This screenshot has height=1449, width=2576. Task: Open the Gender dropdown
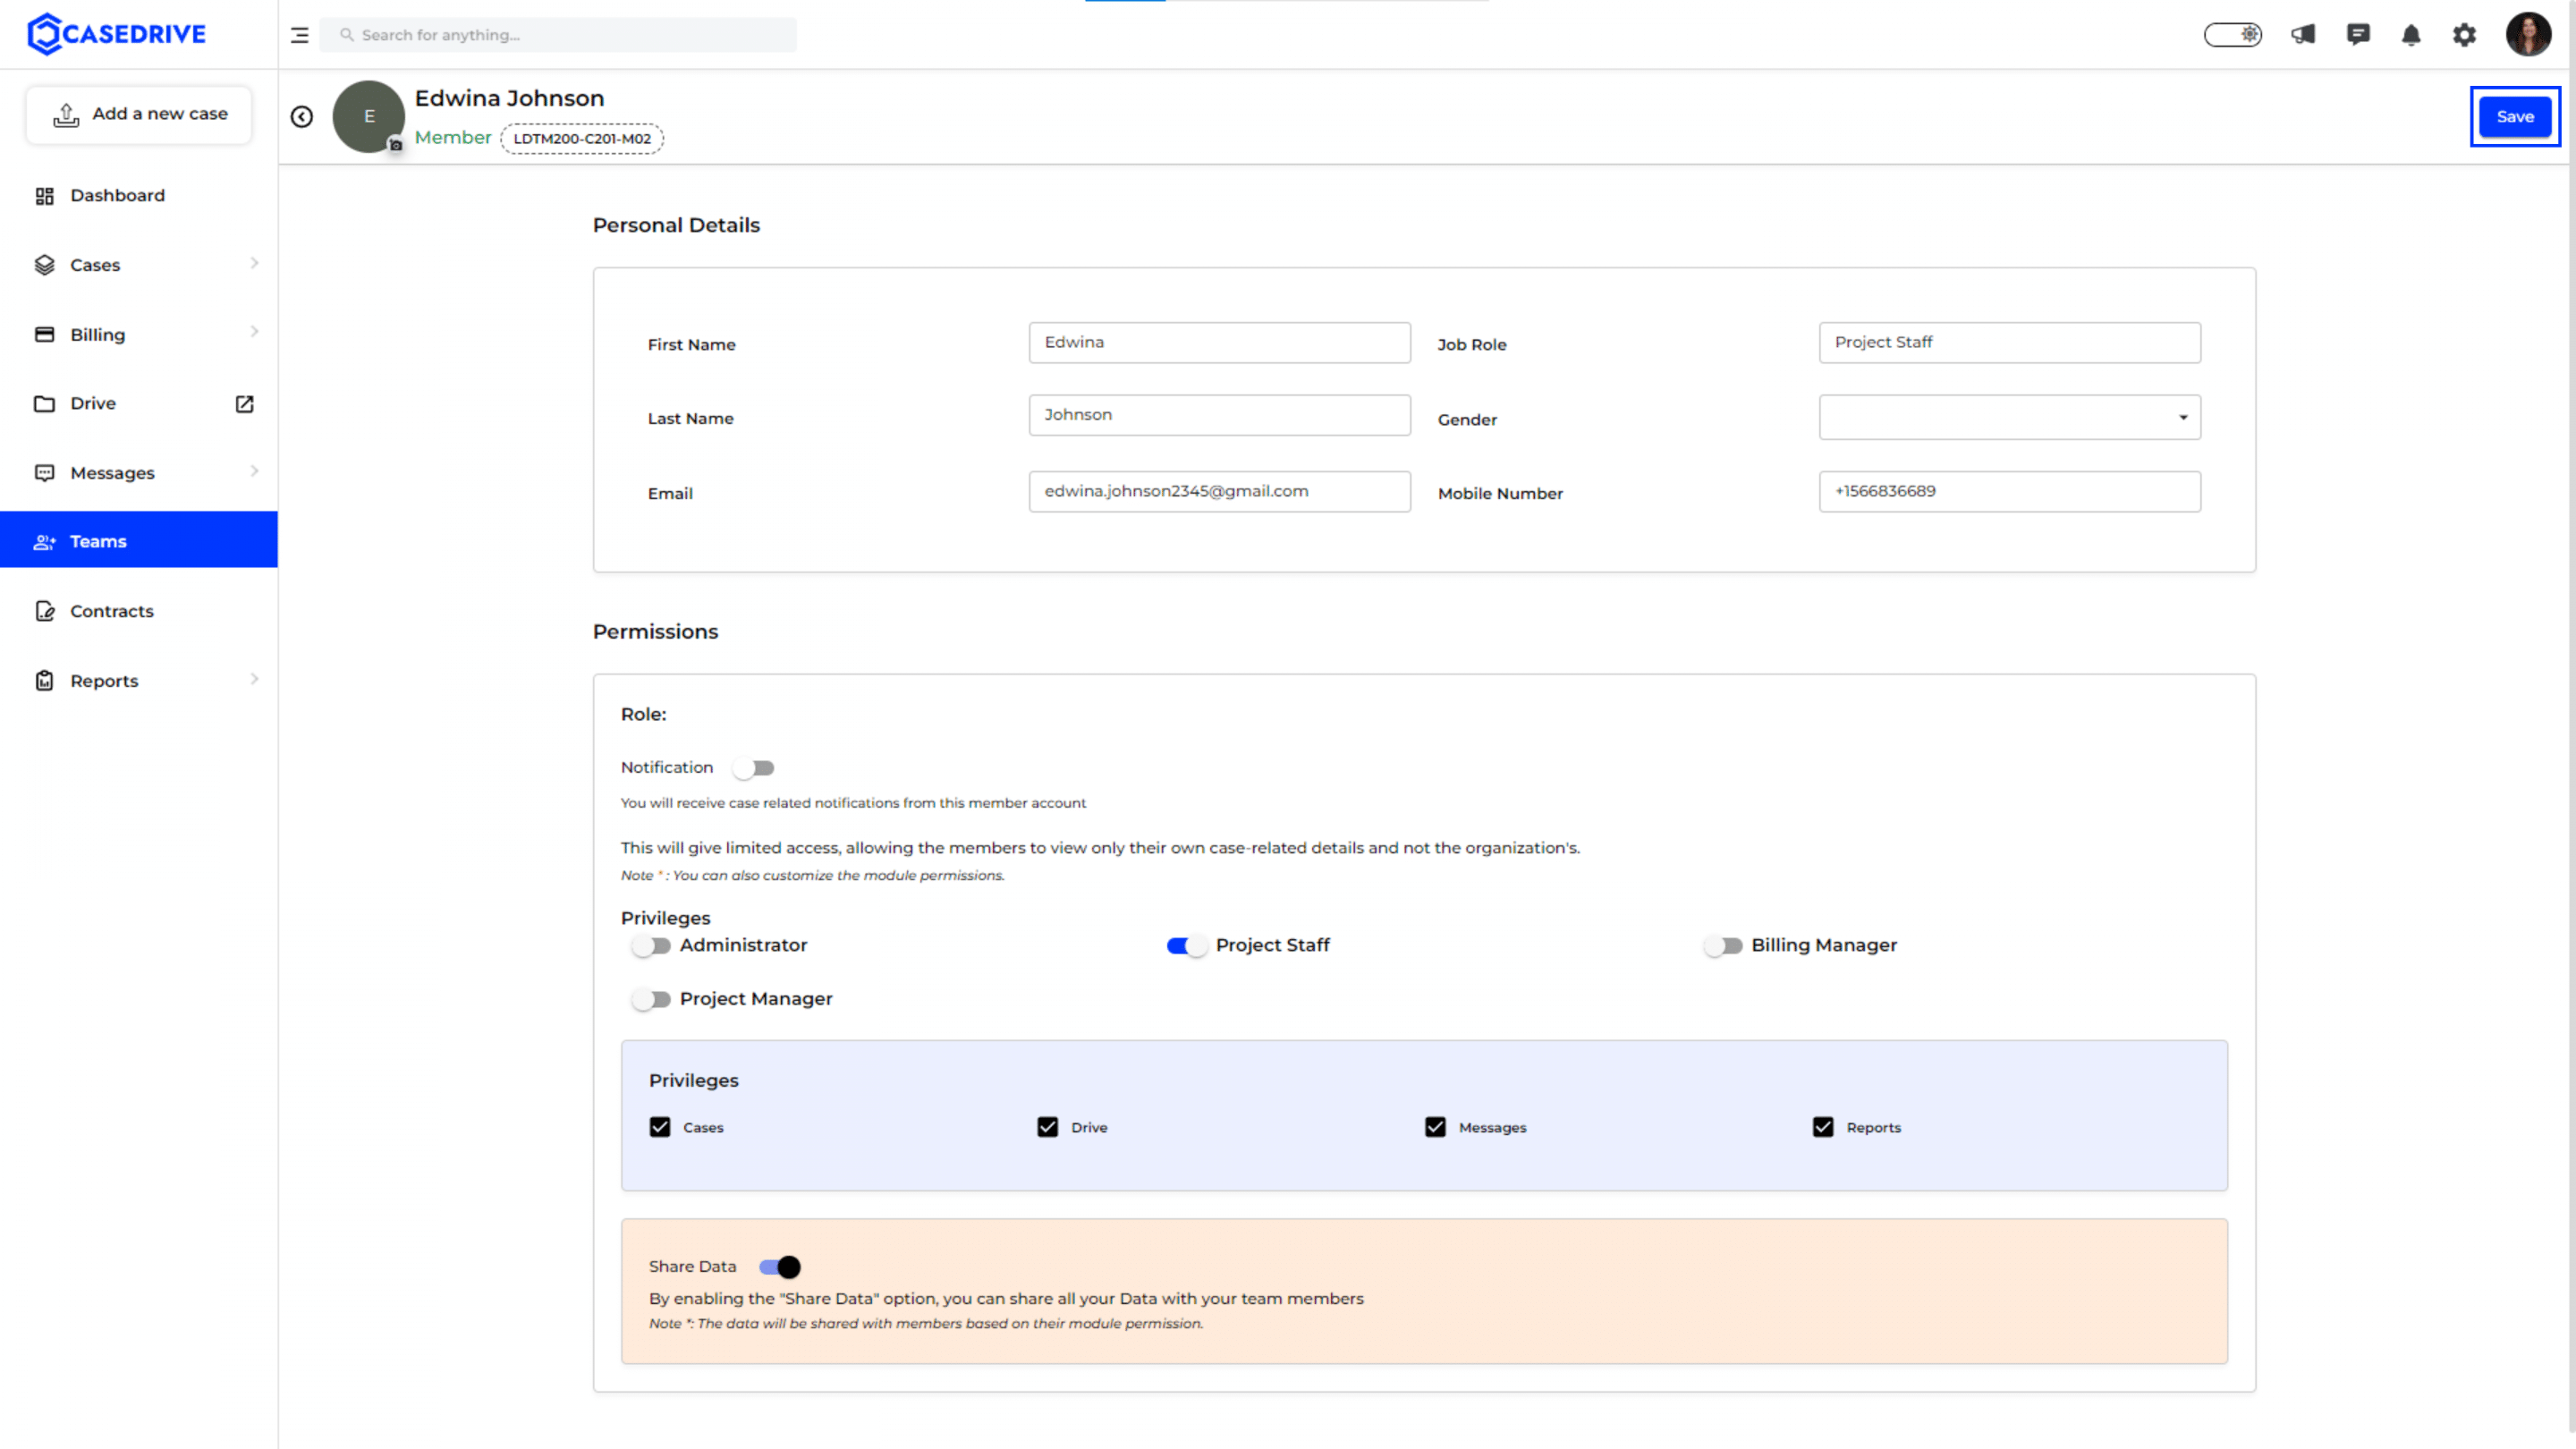pos(2009,417)
